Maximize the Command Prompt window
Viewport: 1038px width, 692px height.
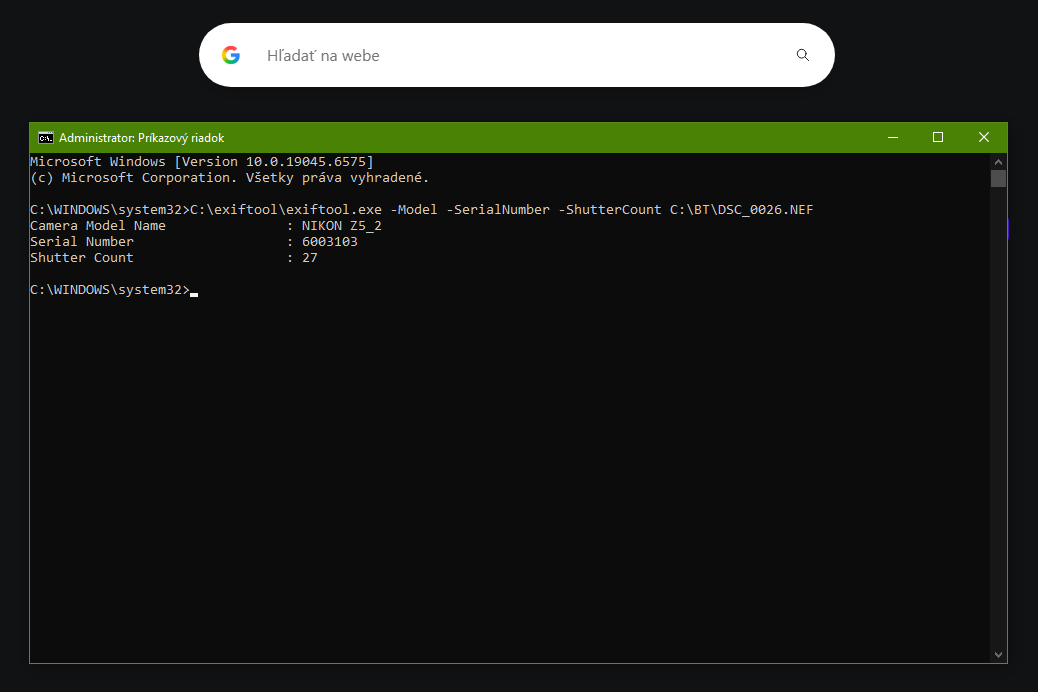[938, 137]
